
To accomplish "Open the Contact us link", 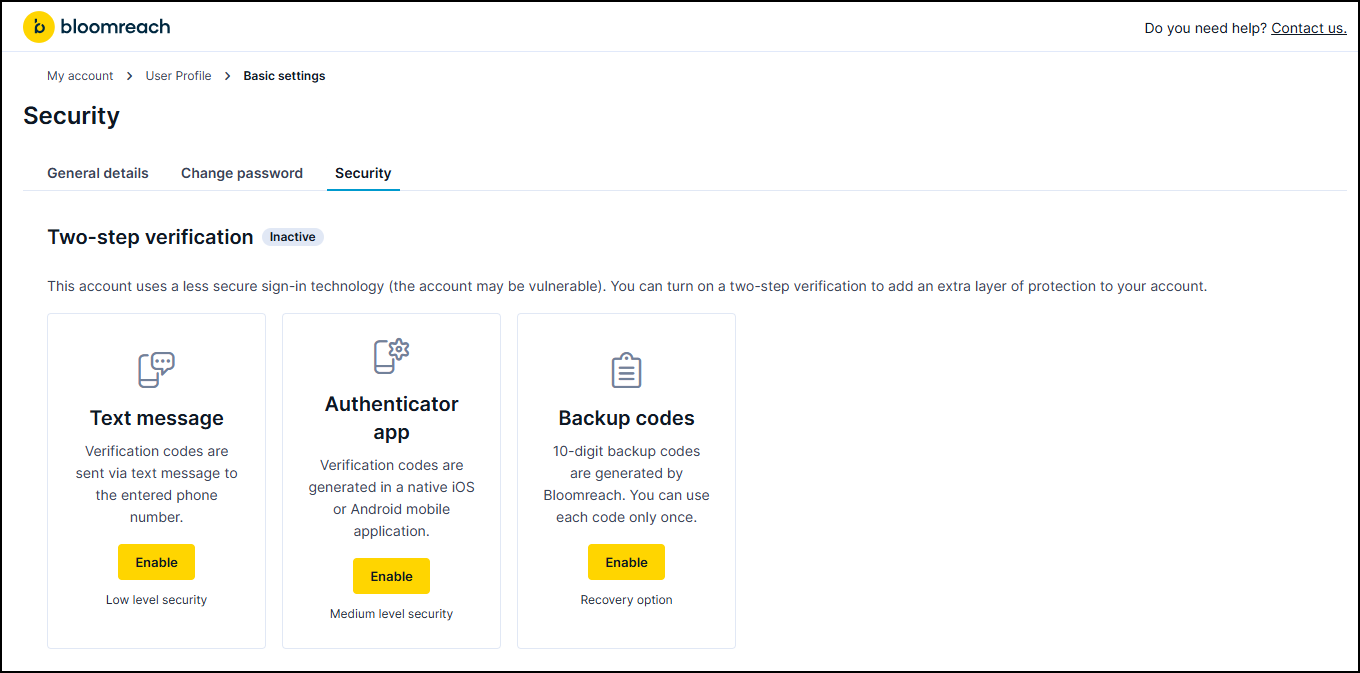I will [1309, 28].
